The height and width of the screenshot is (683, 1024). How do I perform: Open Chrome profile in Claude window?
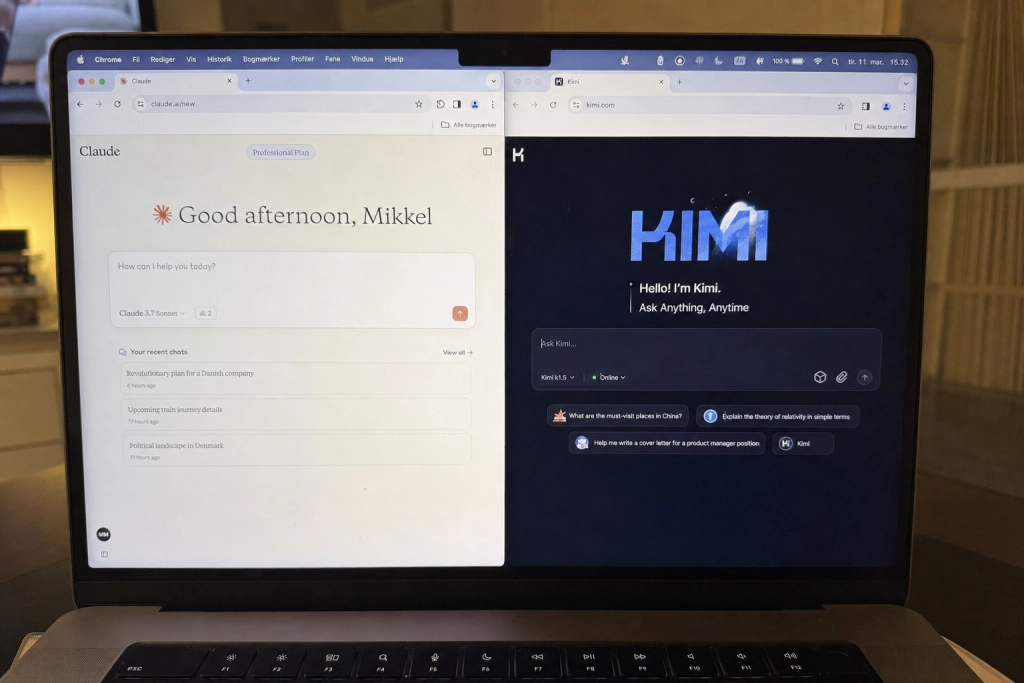475,104
